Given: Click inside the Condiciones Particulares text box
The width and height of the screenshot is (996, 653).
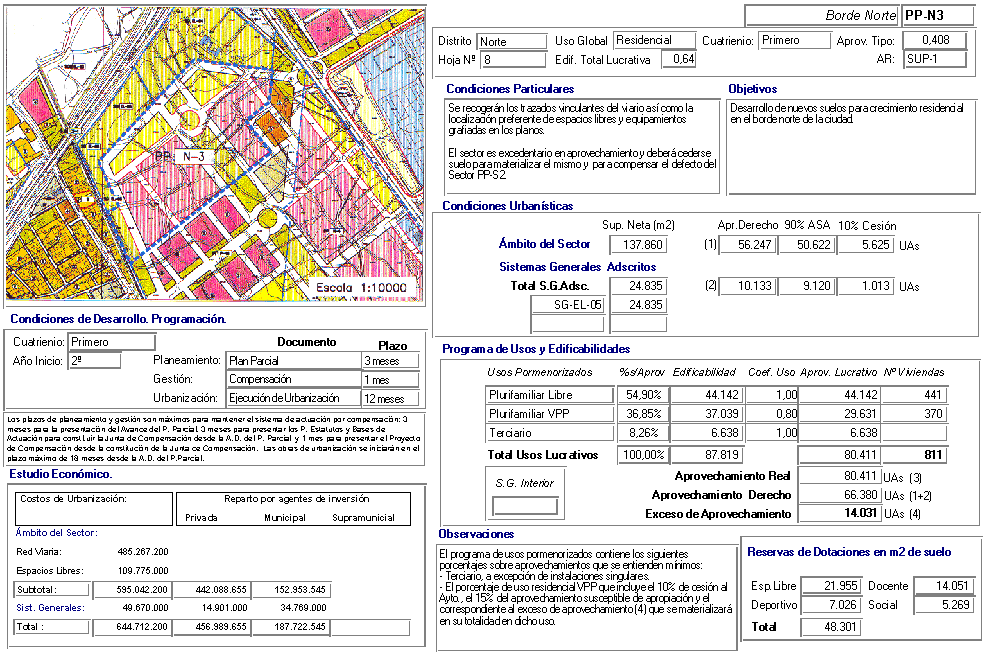Looking at the screenshot, I should pyautogui.click(x=581, y=146).
